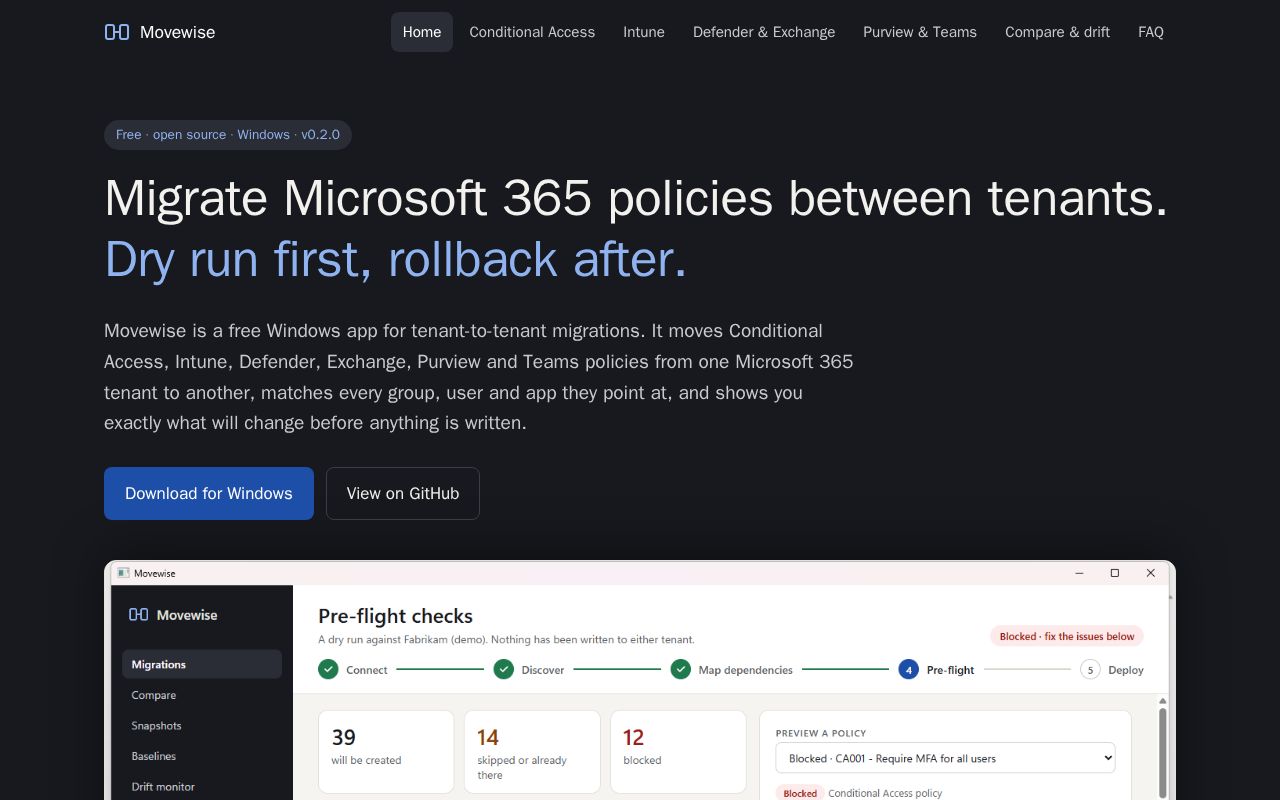Click the red Blocked tag under the dropdown
1280x800 pixels.
(800, 793)
